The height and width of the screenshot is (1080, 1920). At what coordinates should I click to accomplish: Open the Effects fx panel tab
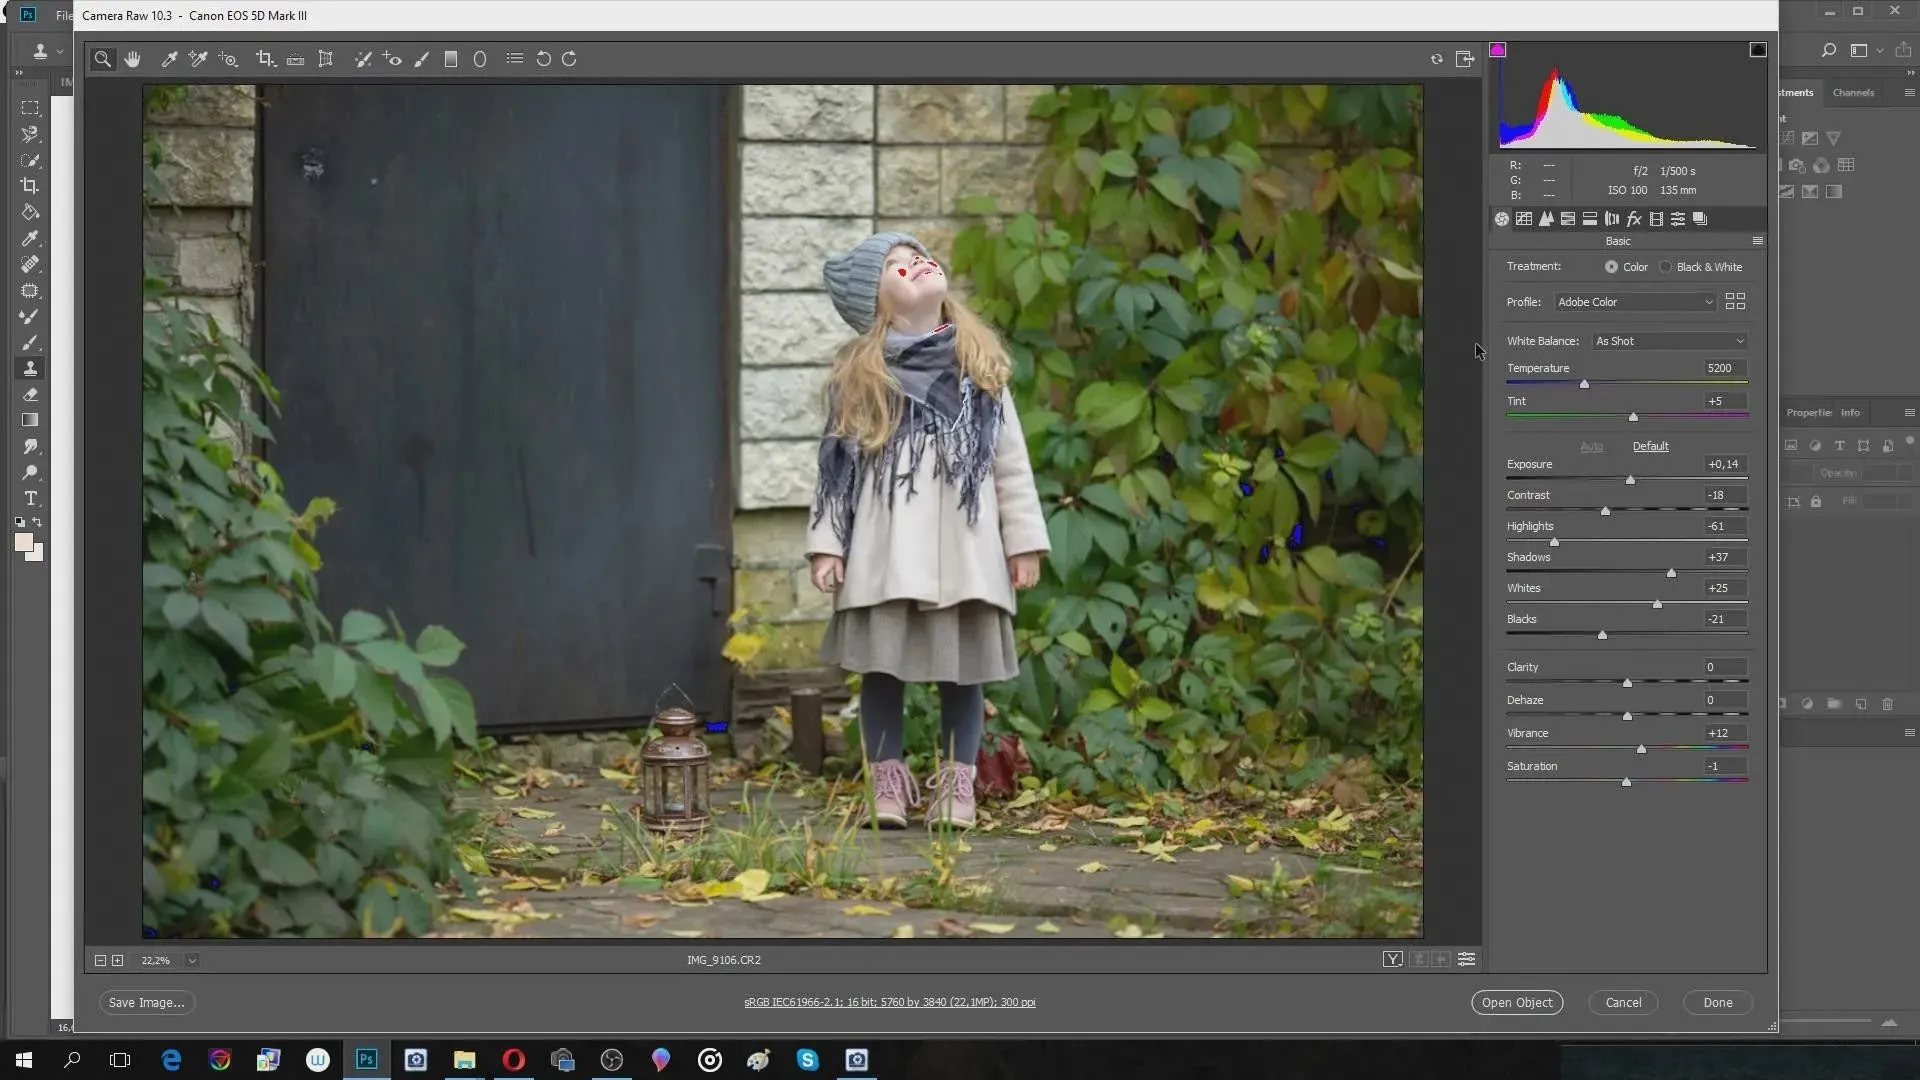click(1634, 219)
